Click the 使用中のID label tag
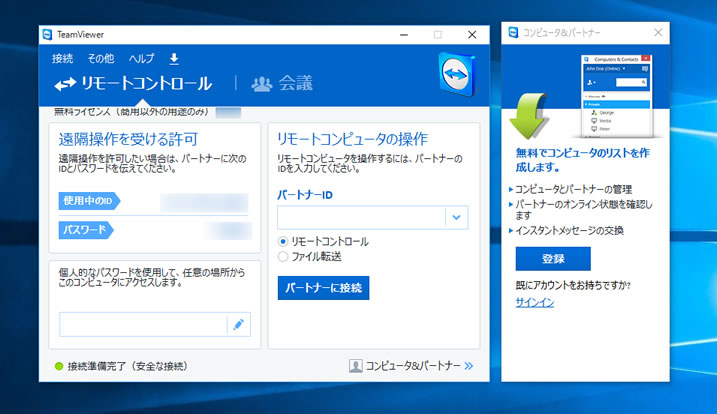 (89, 201)
